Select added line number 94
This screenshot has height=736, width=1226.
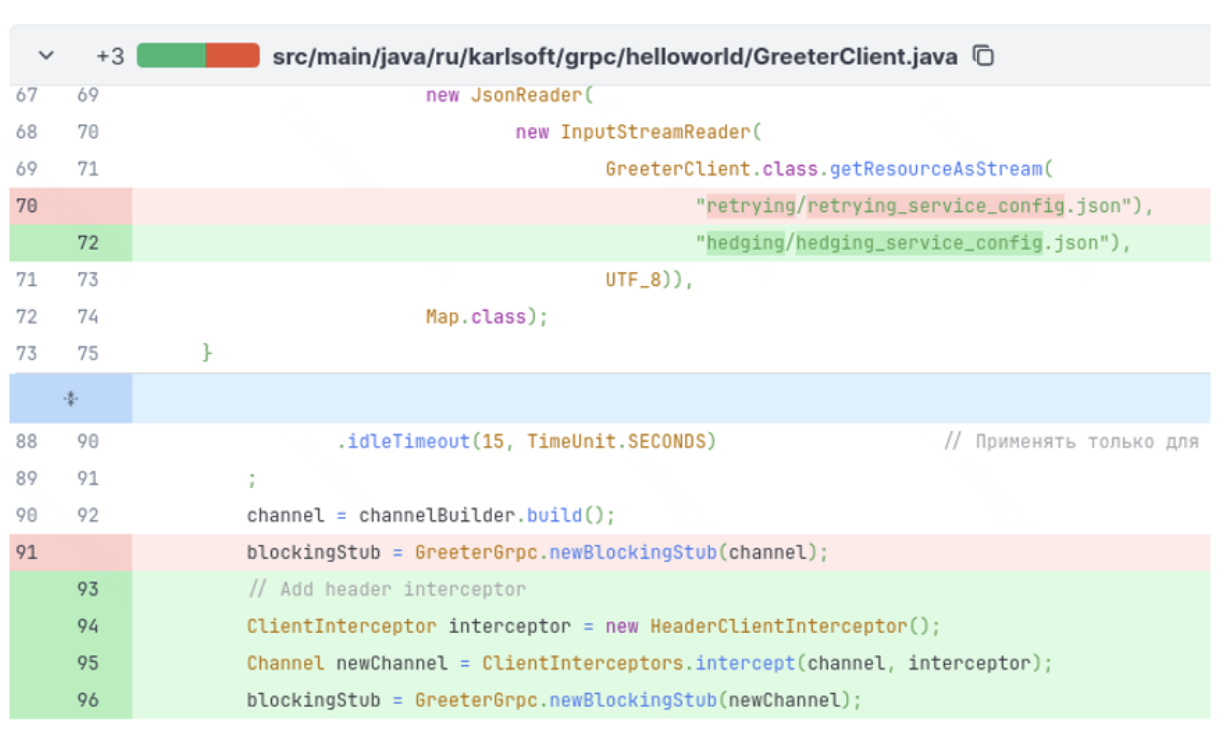pyautogui.click(x=88, y=626)
